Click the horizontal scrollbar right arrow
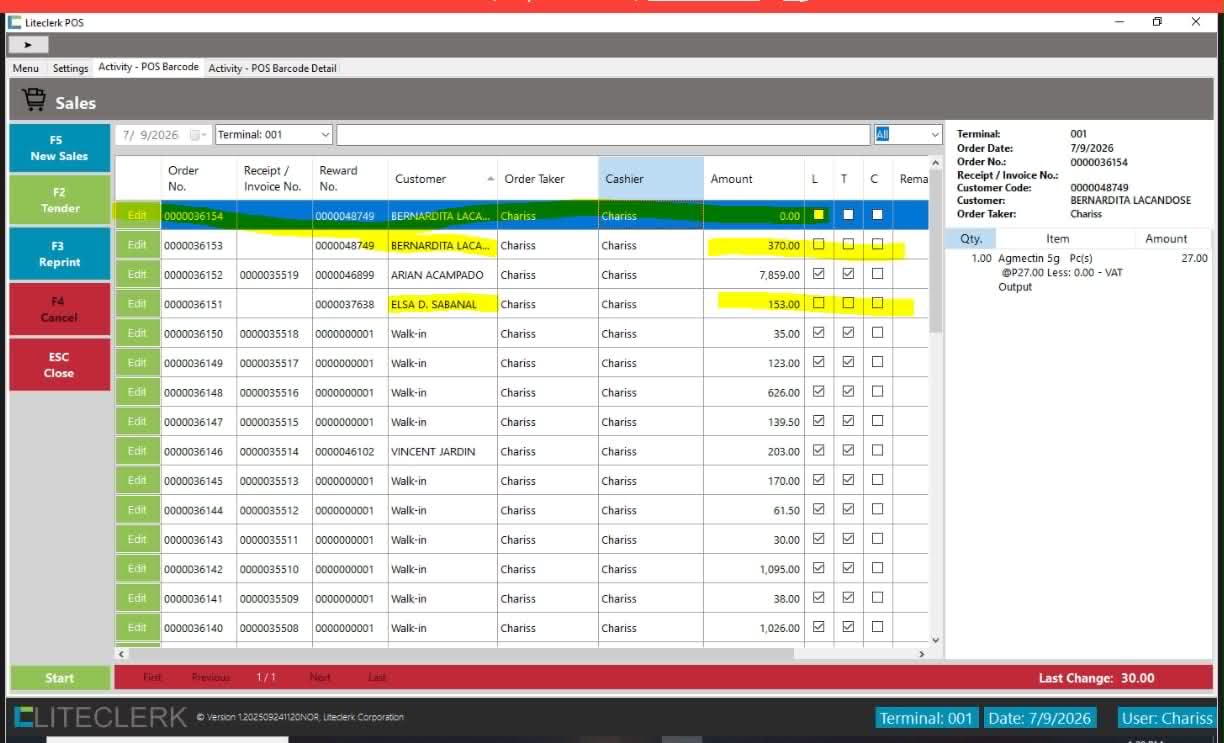The width and height of the screenshot is (1224, 743). pyautogui.click(x=922, y=654)
